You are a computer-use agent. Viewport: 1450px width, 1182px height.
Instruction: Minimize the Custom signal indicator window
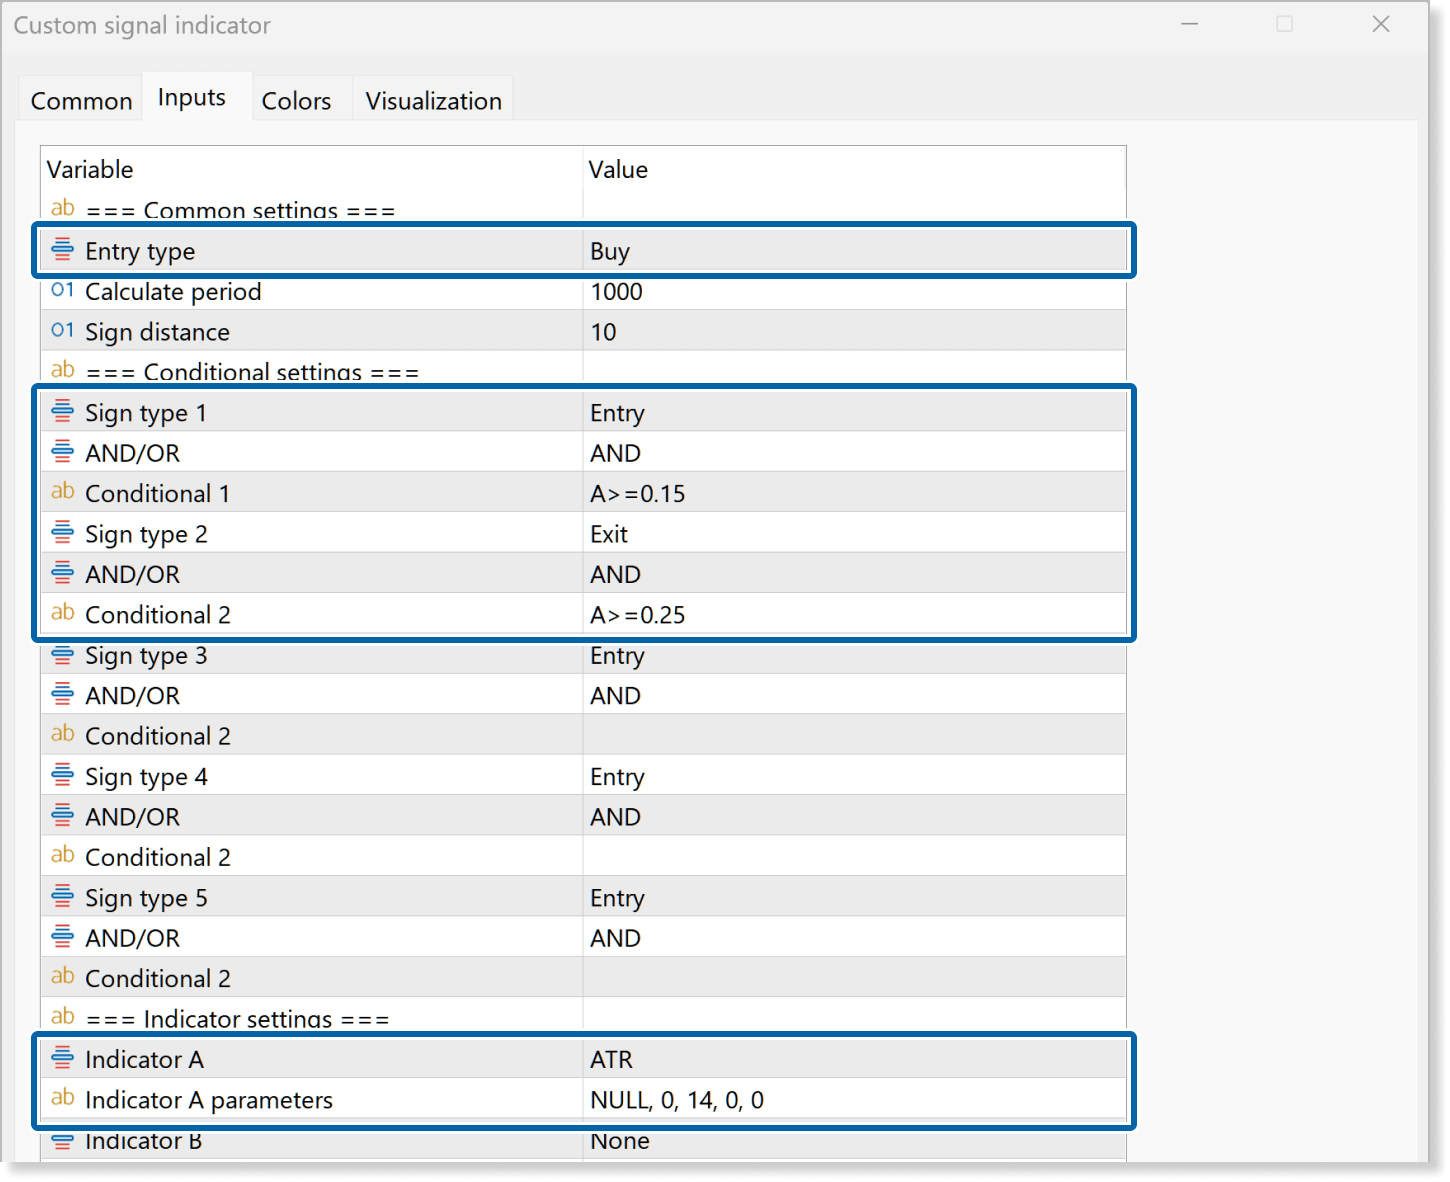coord(1190,24)
